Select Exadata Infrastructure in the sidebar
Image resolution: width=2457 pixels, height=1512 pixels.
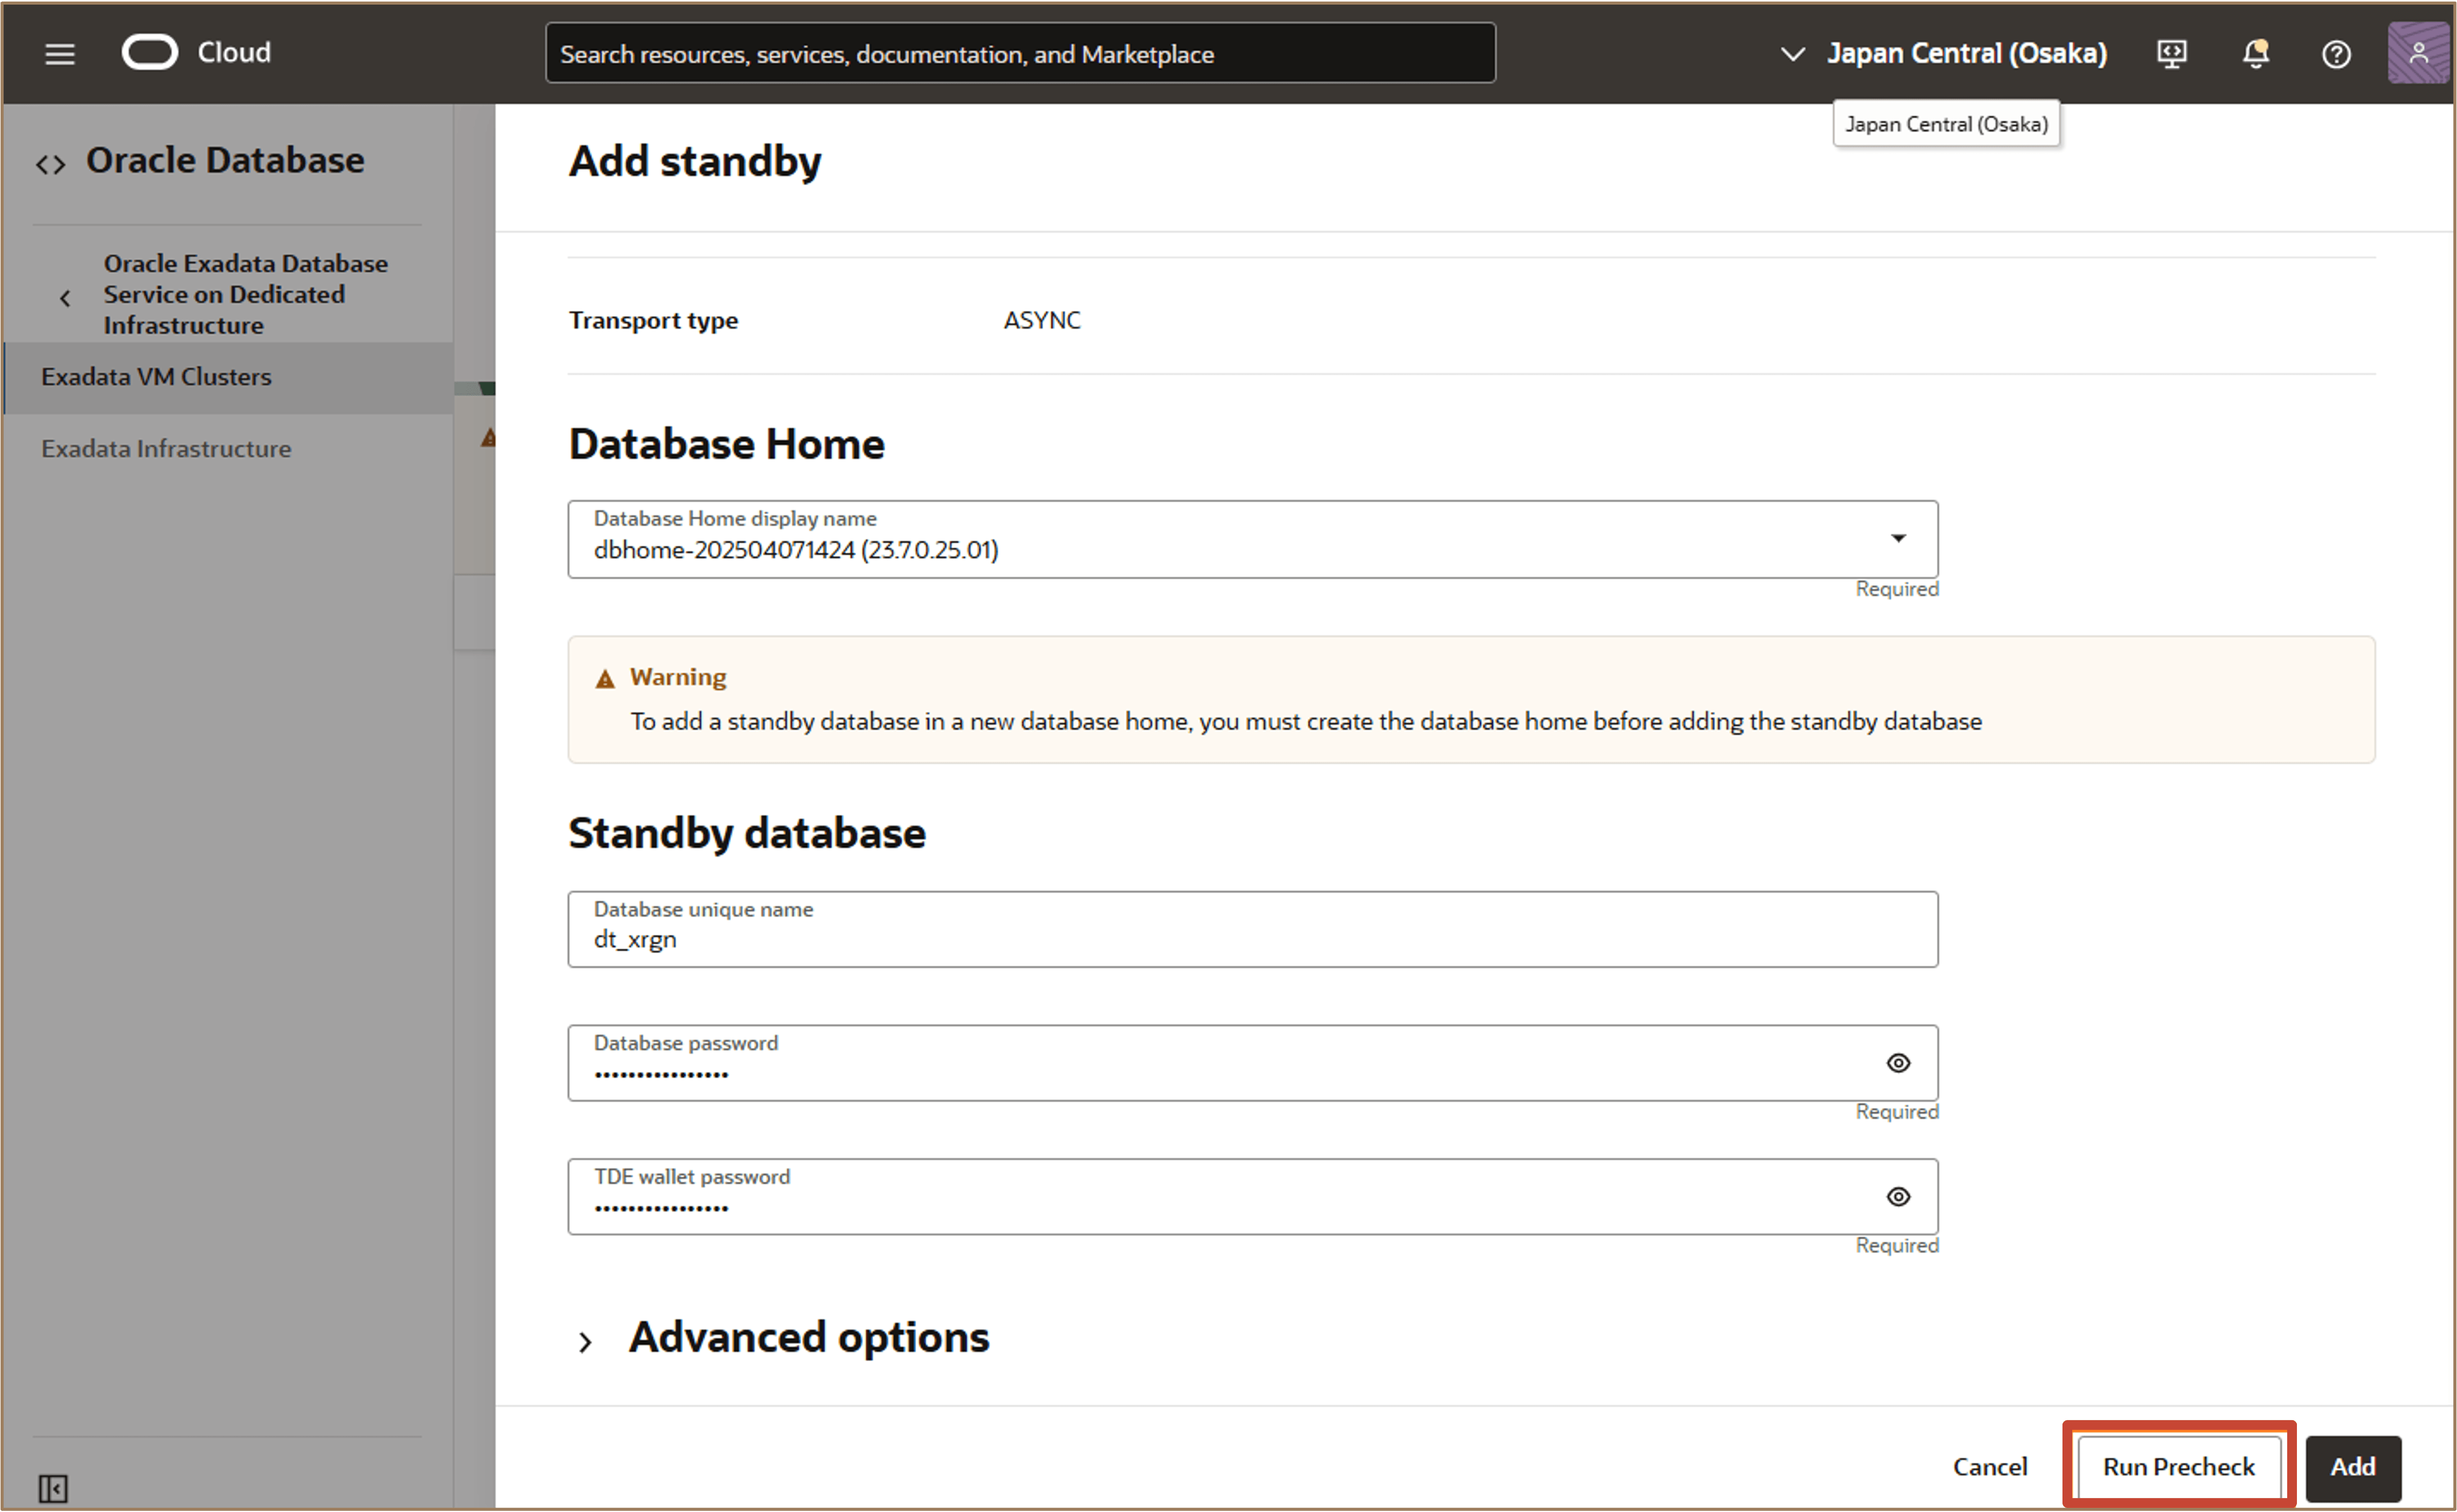(166, 449)
